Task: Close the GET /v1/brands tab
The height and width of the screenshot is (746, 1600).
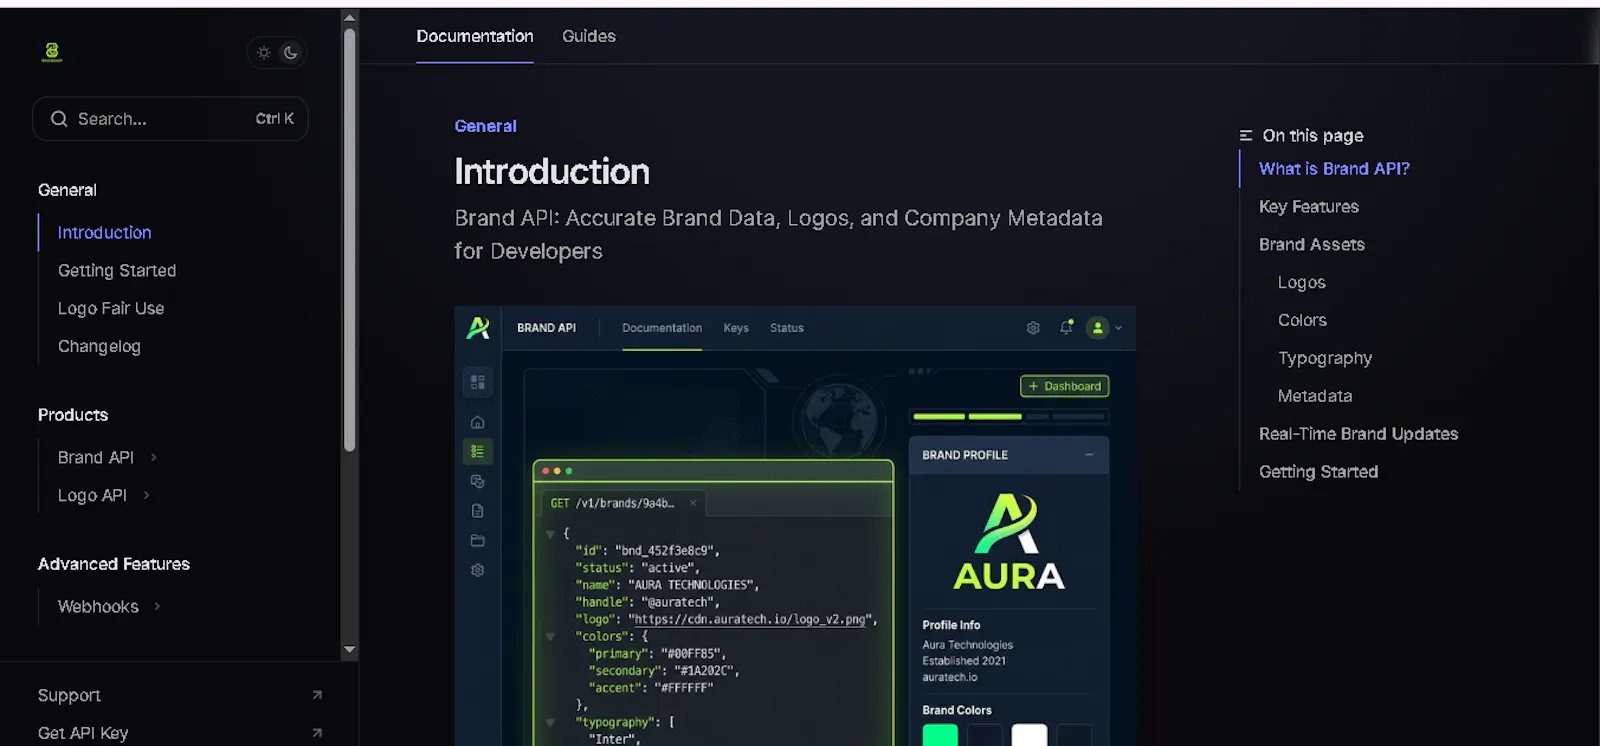Action: [693, 503]
